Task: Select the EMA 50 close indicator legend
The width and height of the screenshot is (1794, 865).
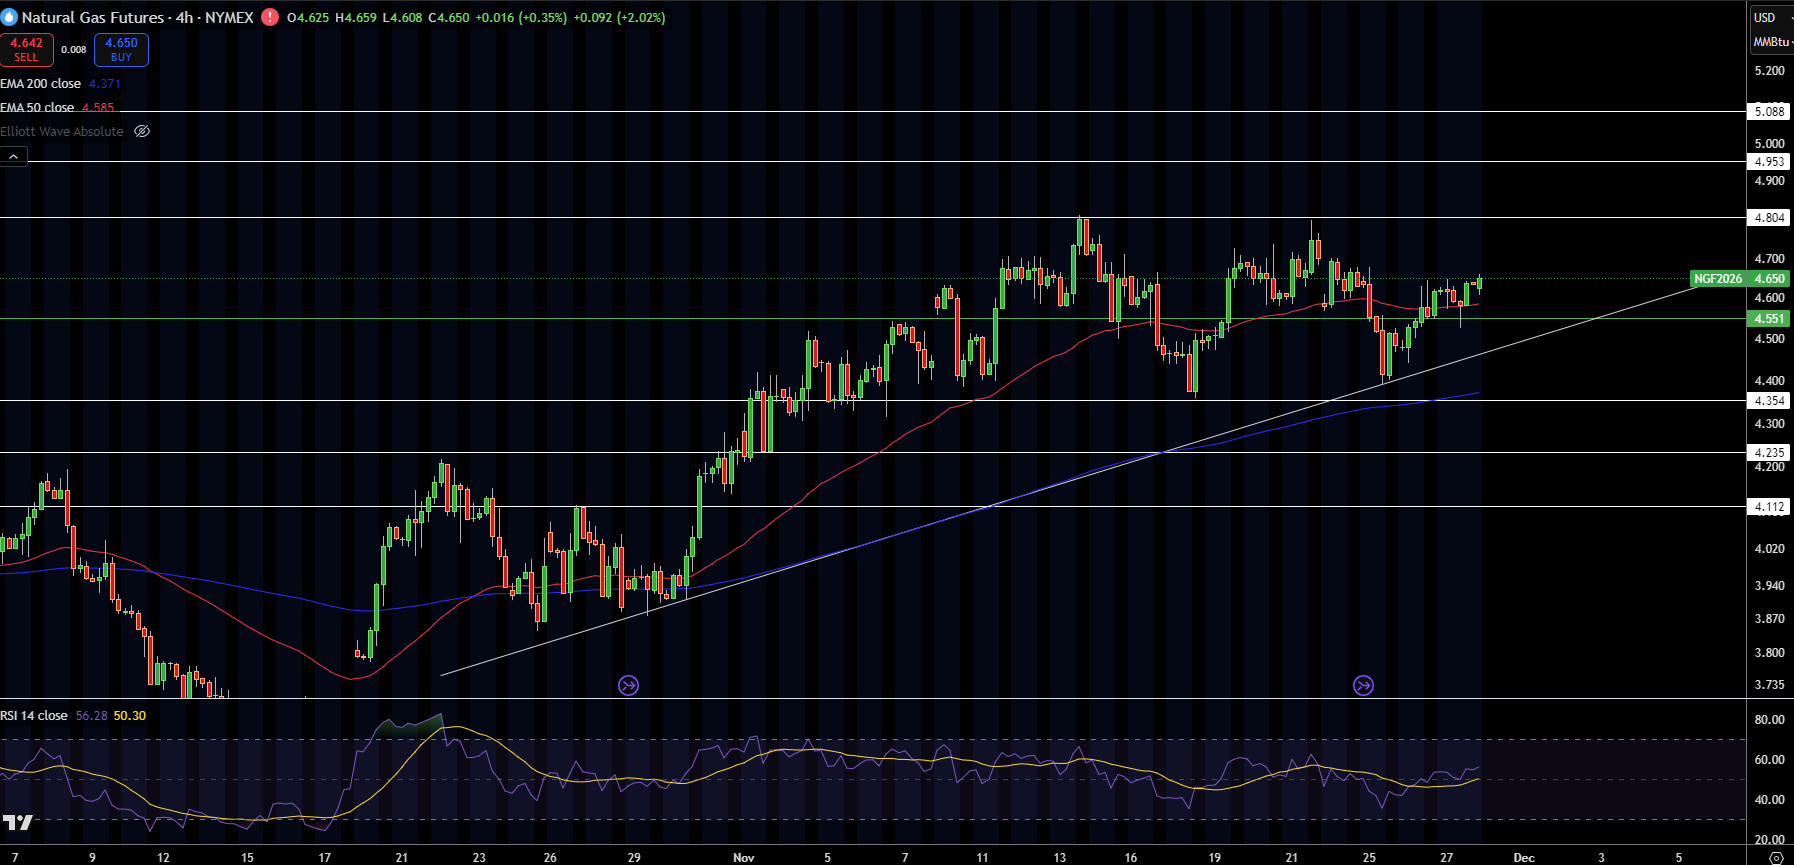Action: pos(37,107)
